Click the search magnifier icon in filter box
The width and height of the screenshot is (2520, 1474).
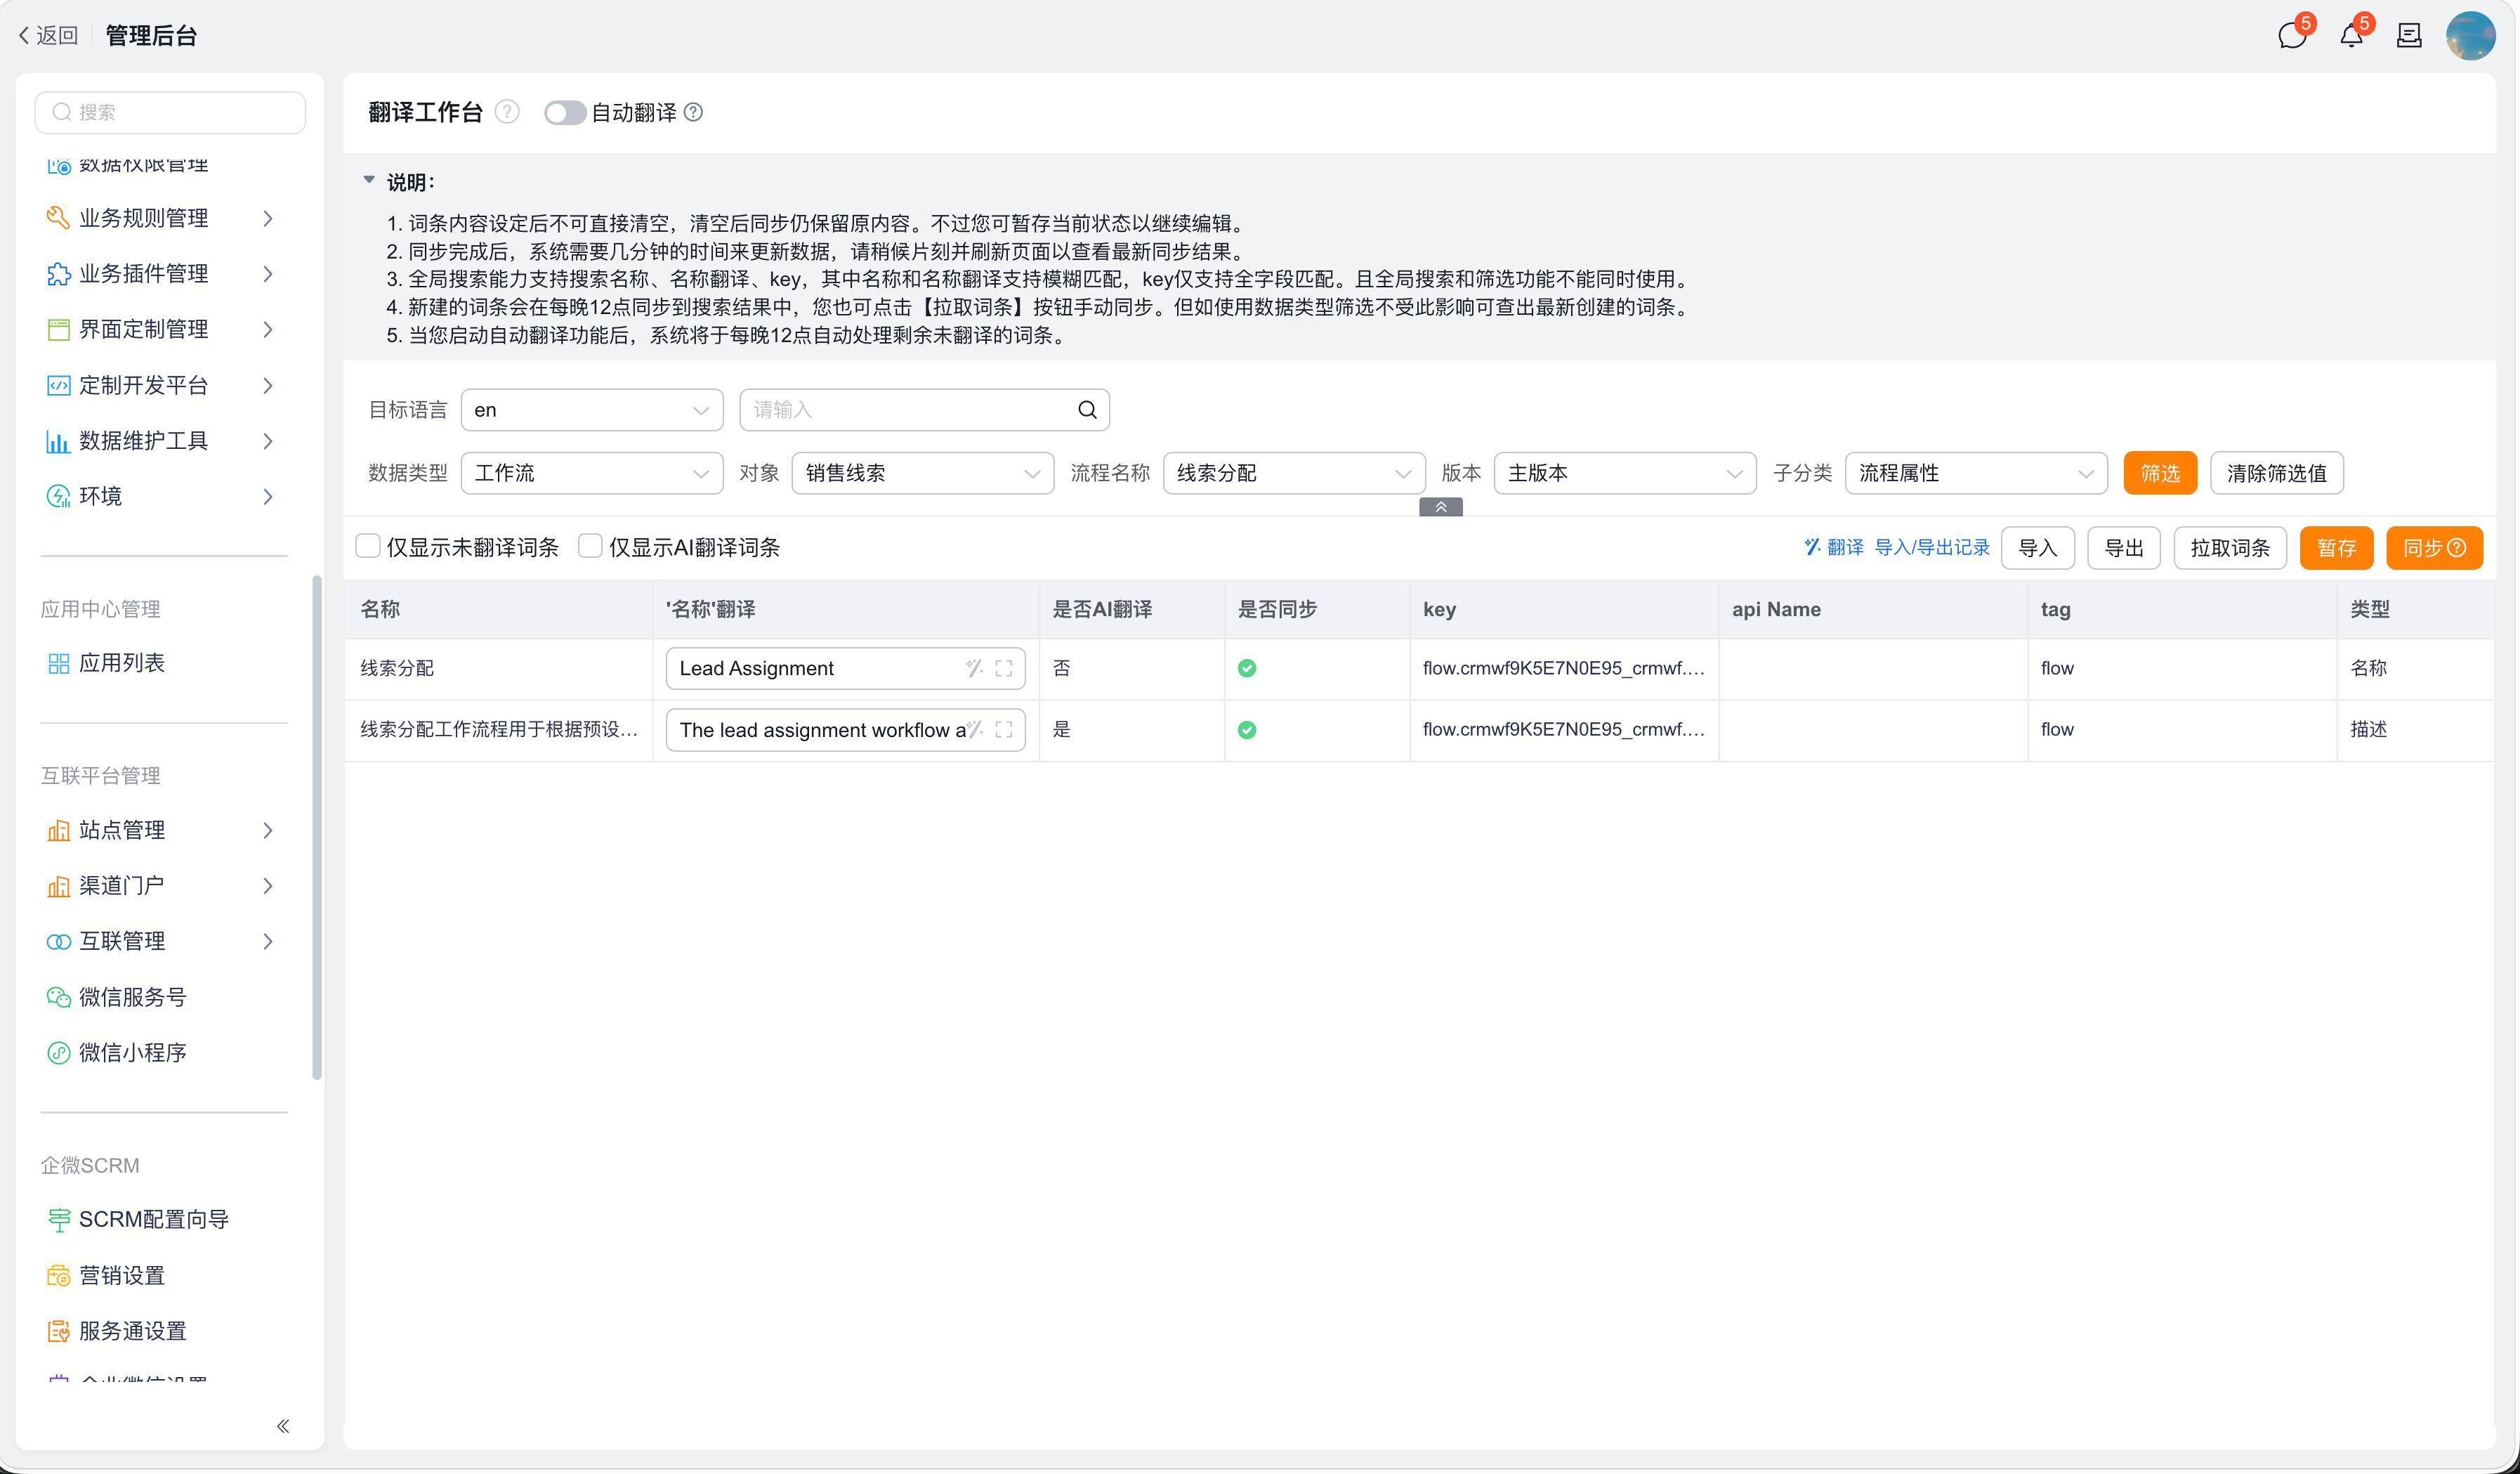[1087, 410]
